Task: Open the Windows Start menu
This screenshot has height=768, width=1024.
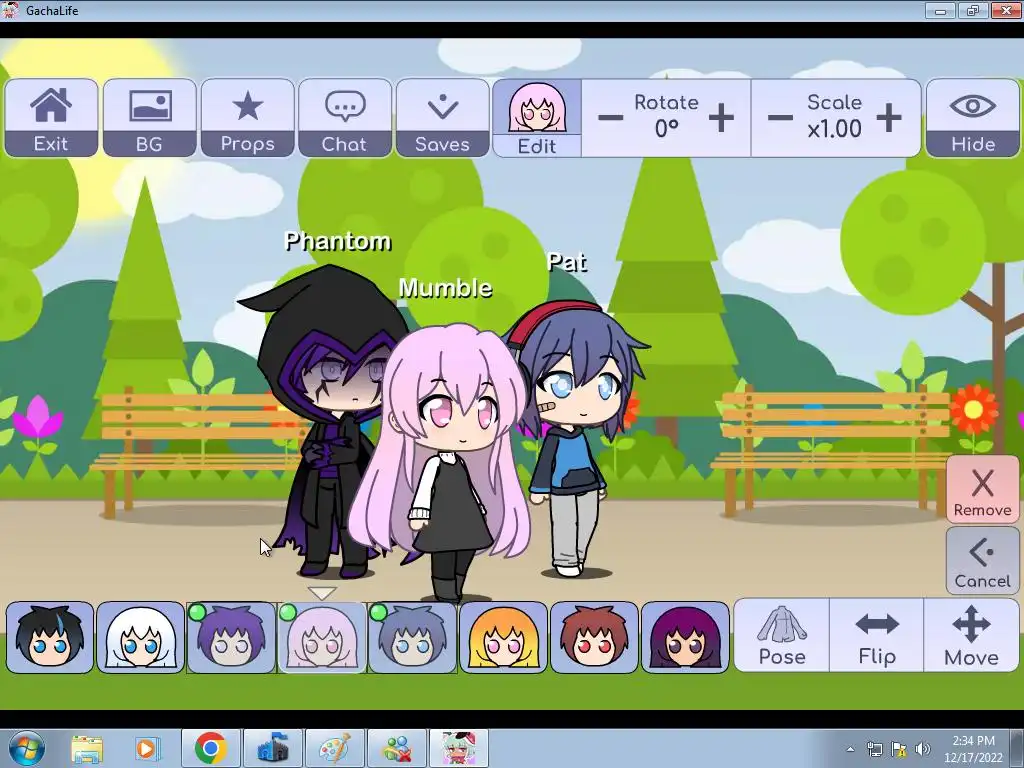Action: click(x=27, y=748)
